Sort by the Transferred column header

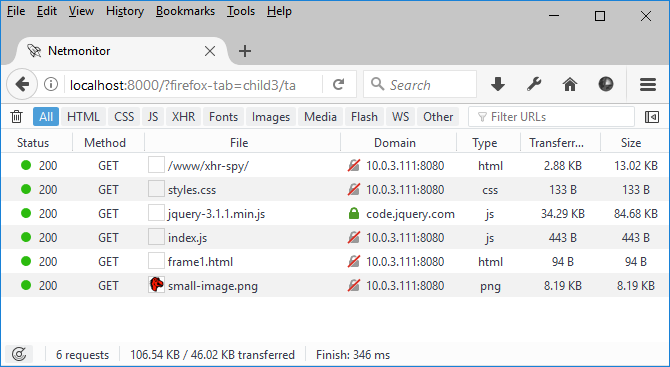point(560,142)
